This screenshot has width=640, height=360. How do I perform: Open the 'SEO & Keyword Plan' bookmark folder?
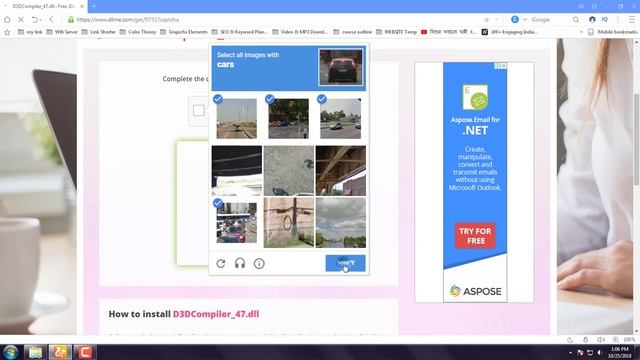click(240, 32)
